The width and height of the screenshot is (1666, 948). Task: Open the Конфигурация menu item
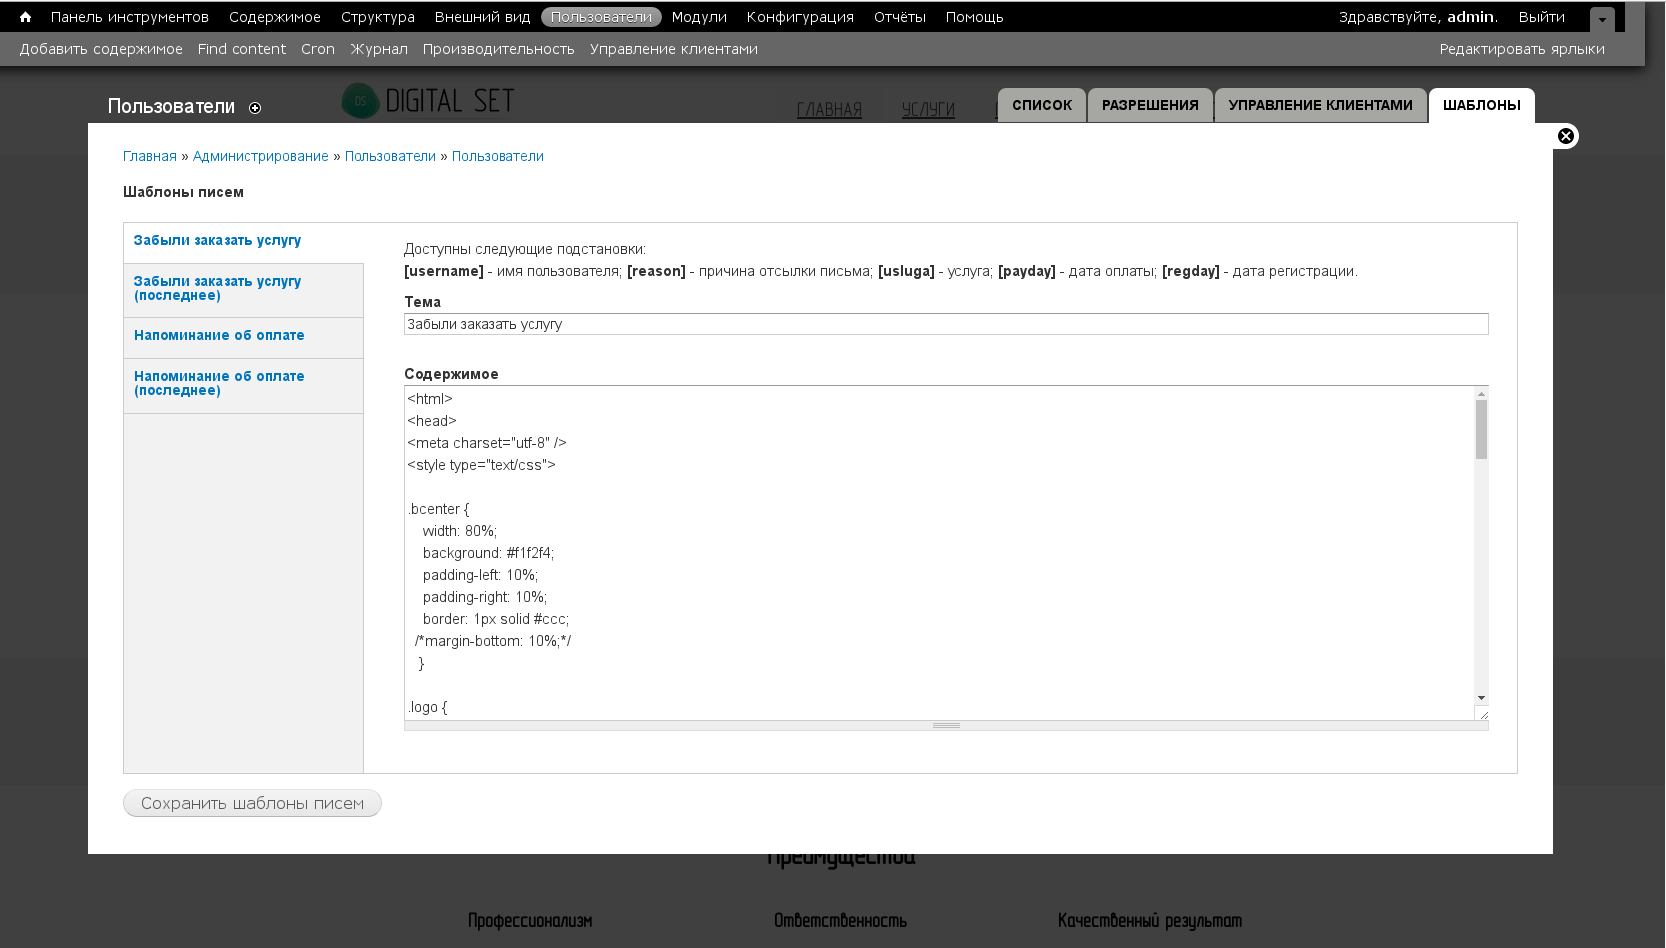(800, 17)
